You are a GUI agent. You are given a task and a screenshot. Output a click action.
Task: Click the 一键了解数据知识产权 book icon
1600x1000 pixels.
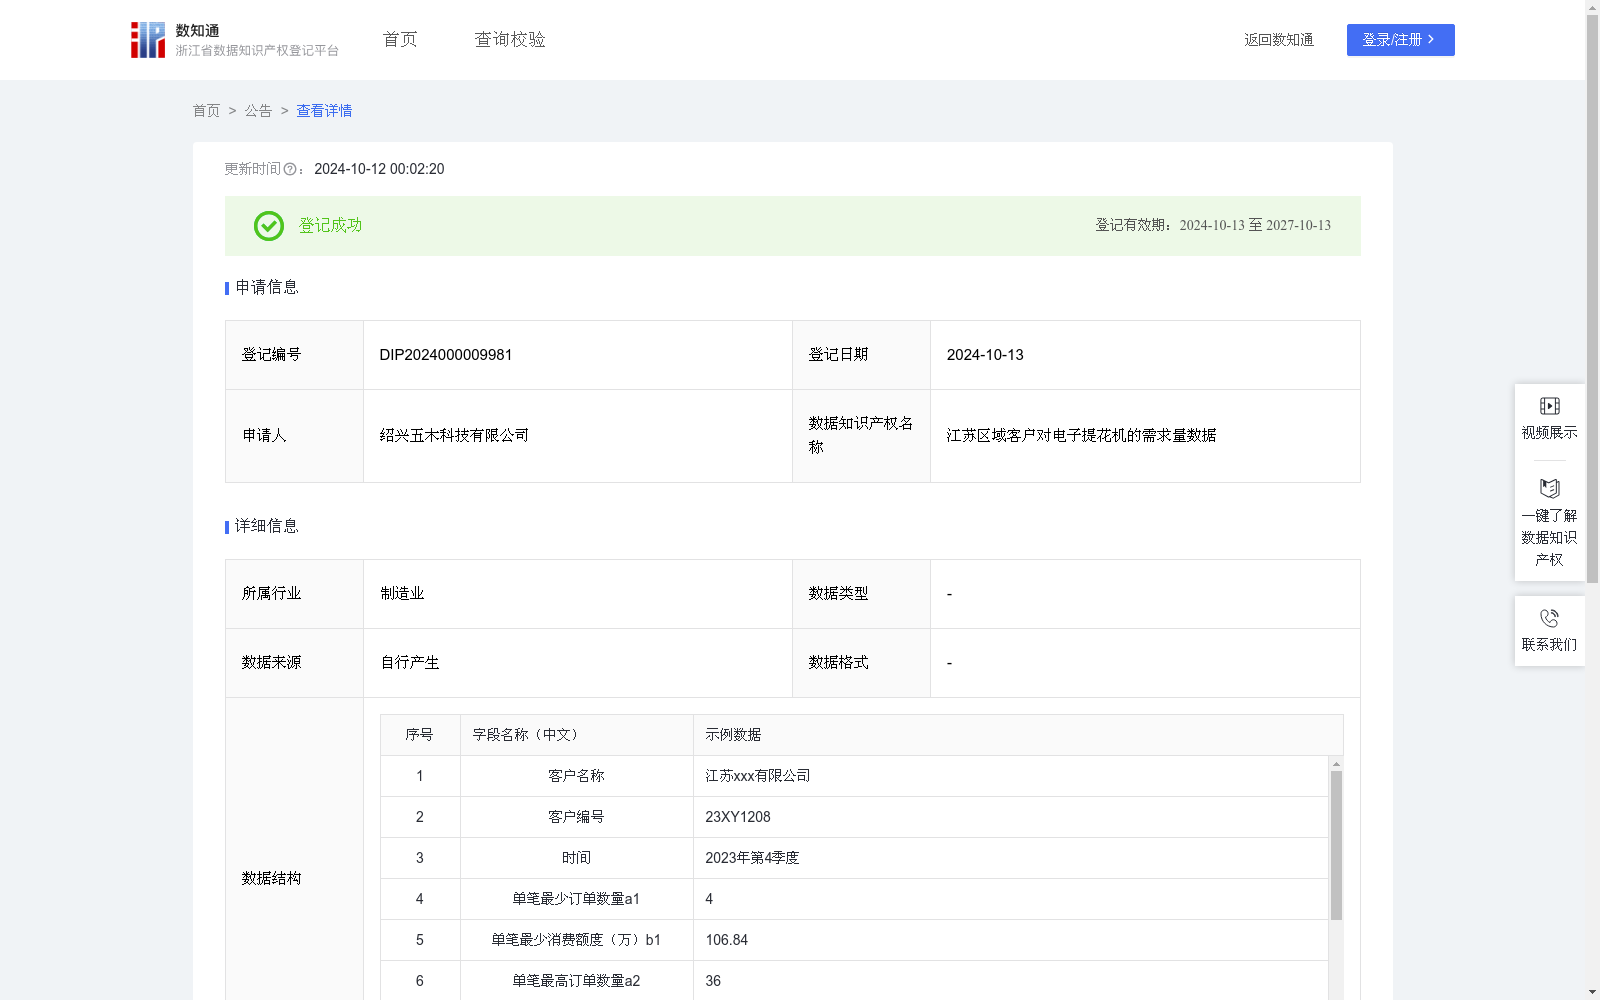[x=1549, y=489]
